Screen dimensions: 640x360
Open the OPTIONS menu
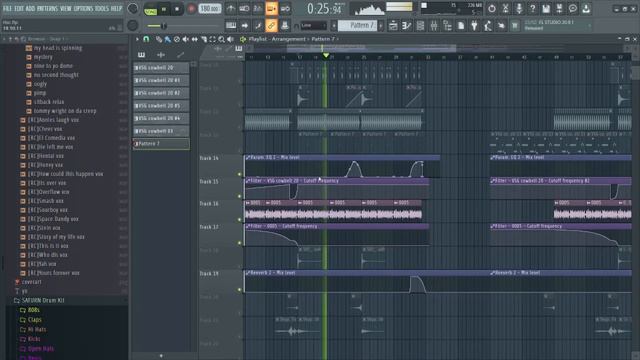pyautogui.click(x=83, y=9)
